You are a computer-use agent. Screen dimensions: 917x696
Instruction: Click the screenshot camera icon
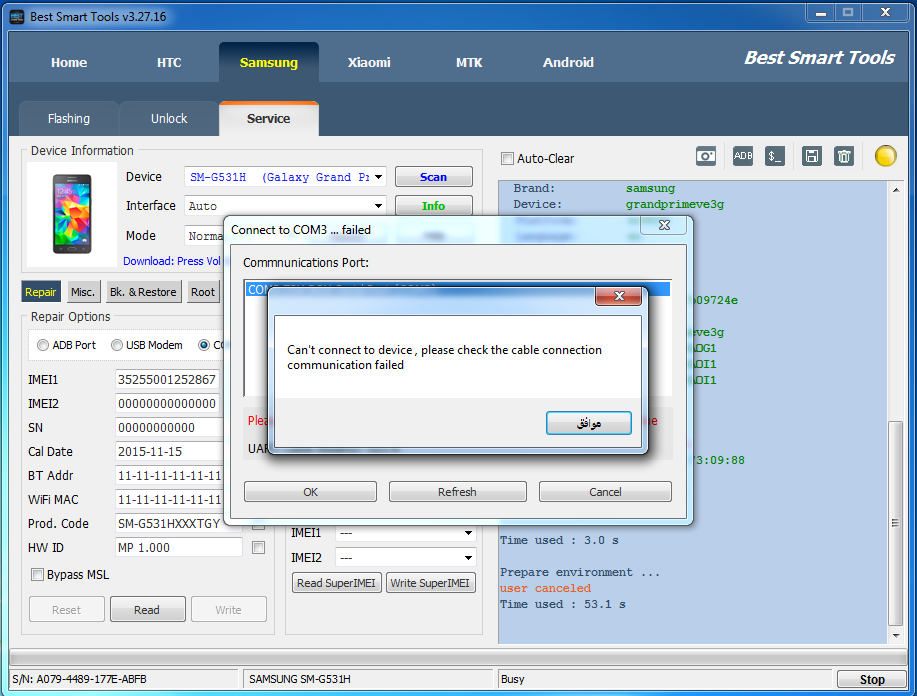point(706,156)
